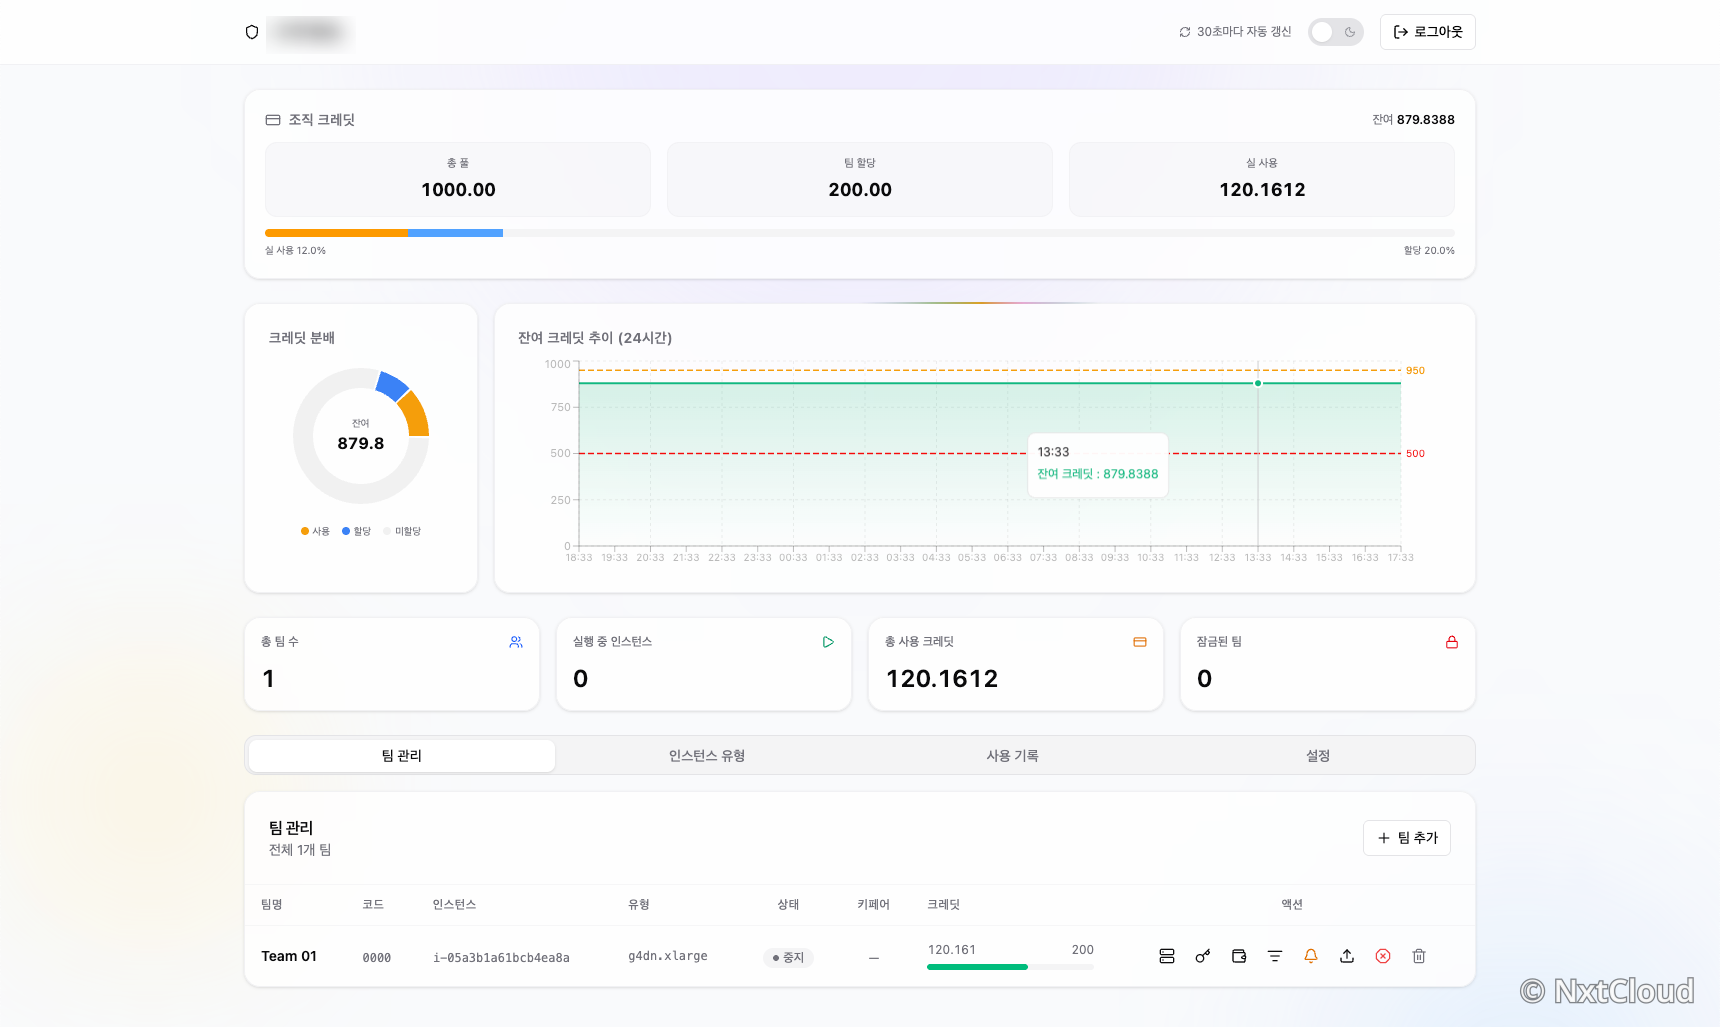Click the 잔여 크레딧 추이 (24시간) chart title
Image resolution: width=1720 pixels, height=1027 pixels.
pos(595,338)
